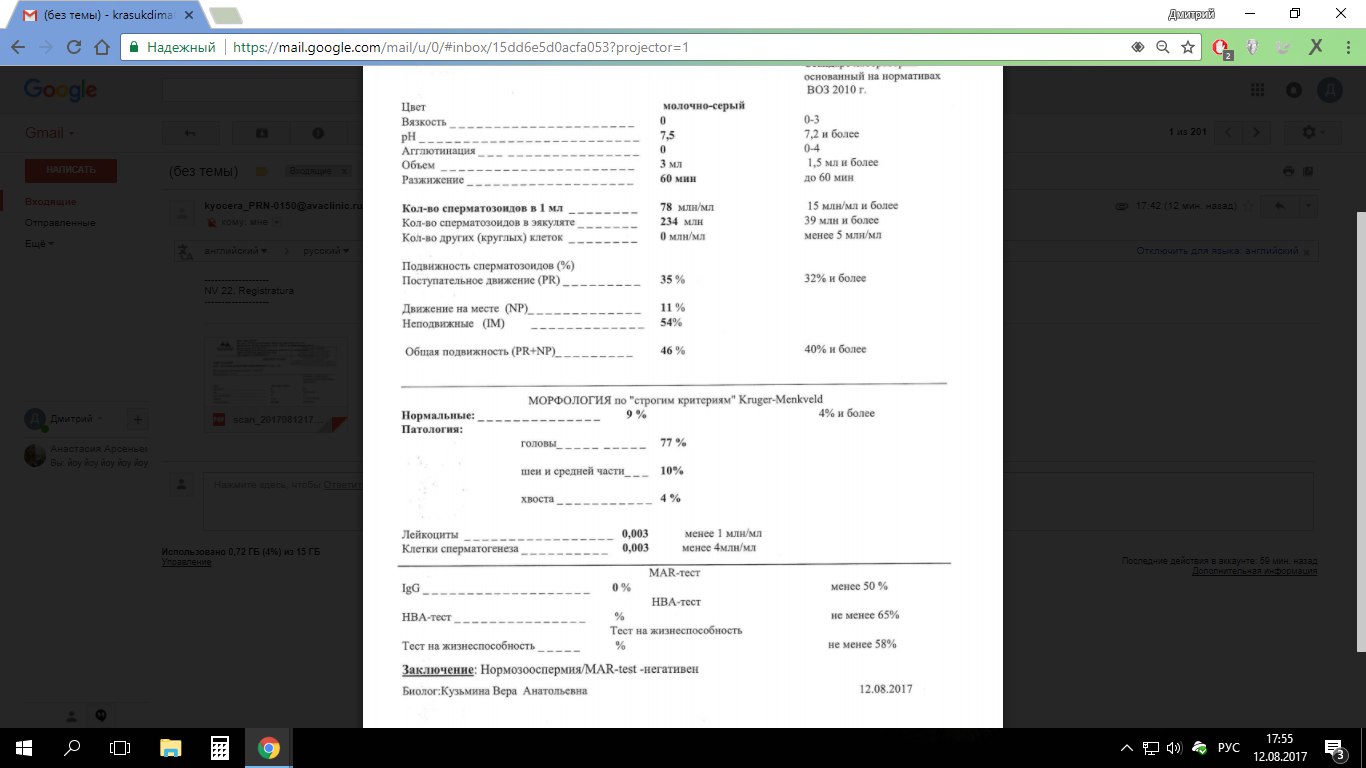Image resolution: width=1366 pixels, height=768 pixels.
Task: Open Calculator from the taskbar
Action: point(220,747)
